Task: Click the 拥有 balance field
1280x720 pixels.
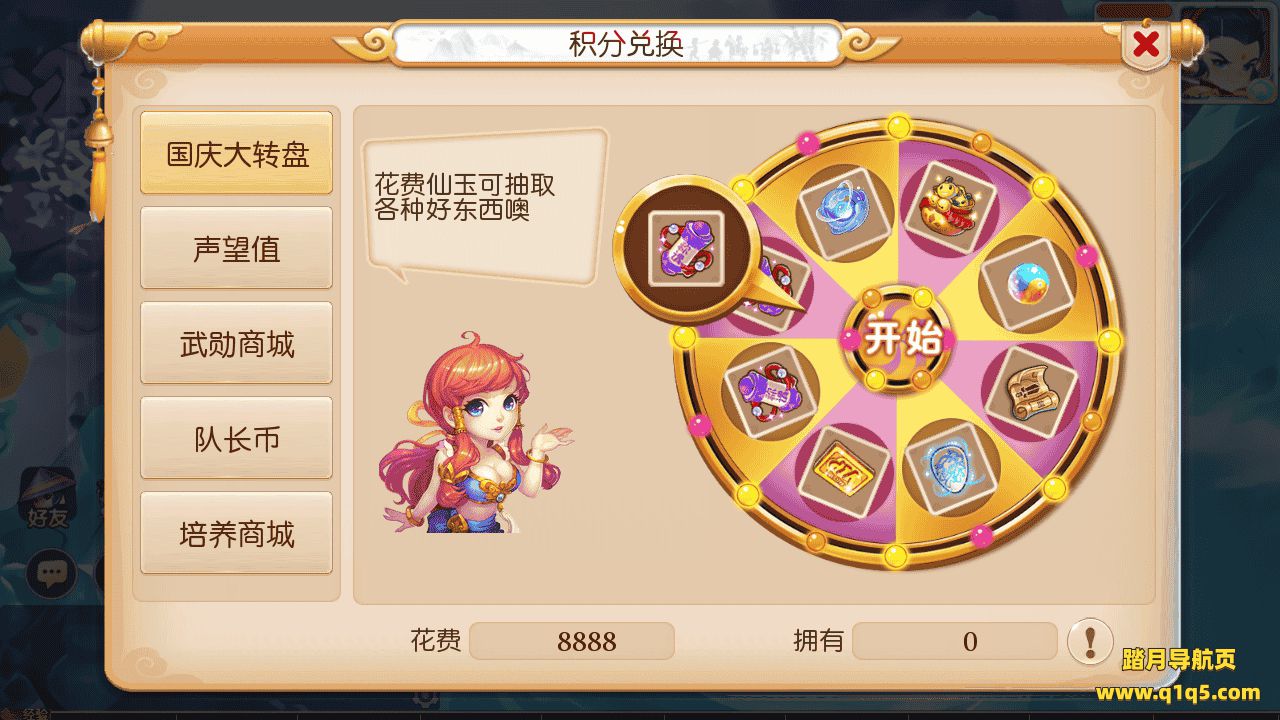Action: point(954,641)
